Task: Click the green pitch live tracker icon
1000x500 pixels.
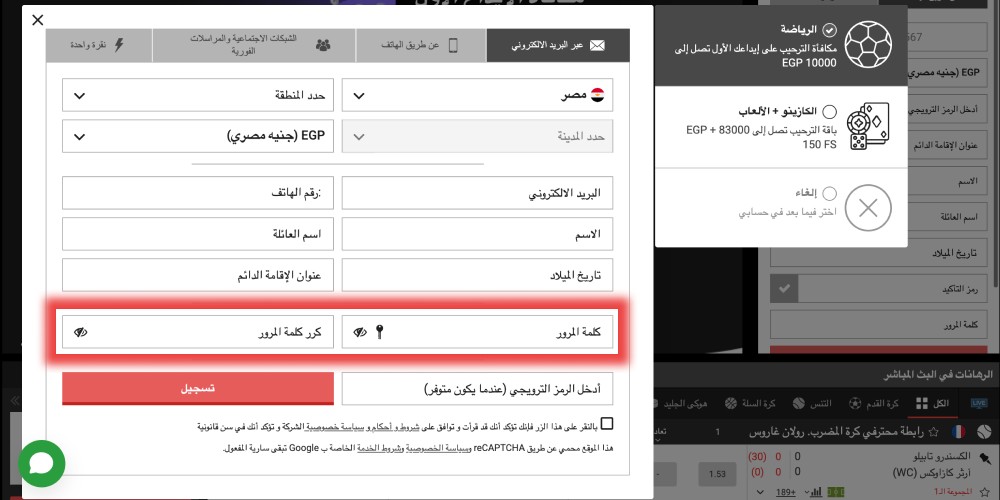Action: tap(835, 492)
